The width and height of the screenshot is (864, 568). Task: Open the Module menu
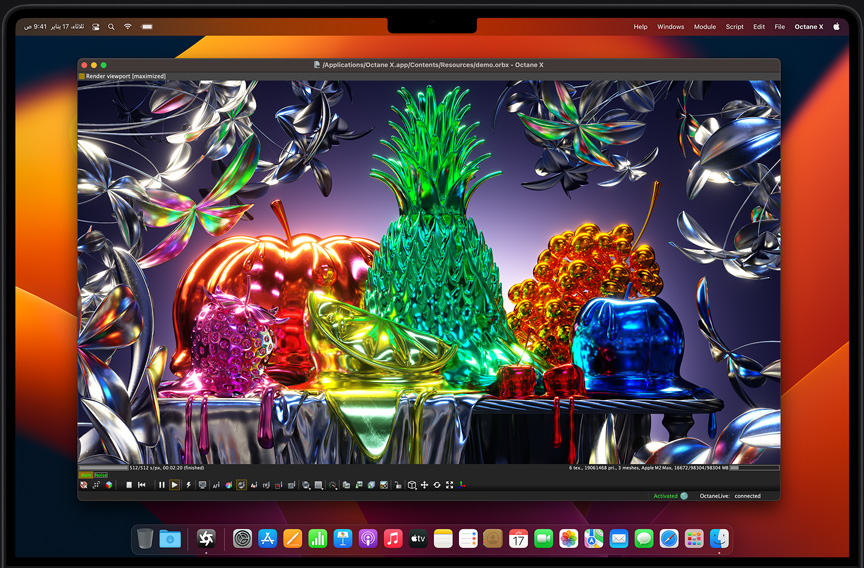coord(704,27)
